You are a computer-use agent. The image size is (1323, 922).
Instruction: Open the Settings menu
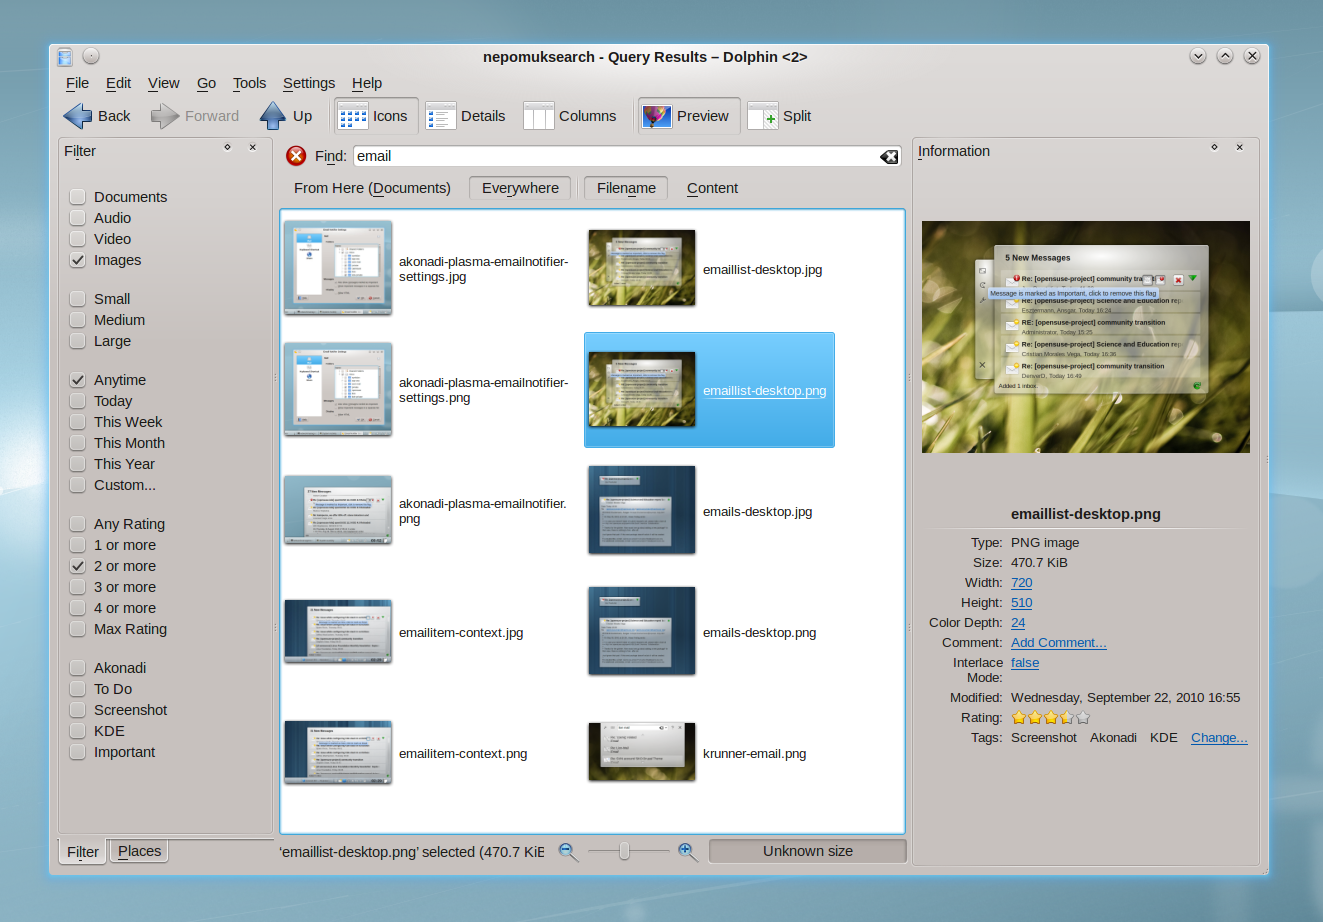click(x=308, y=83)
